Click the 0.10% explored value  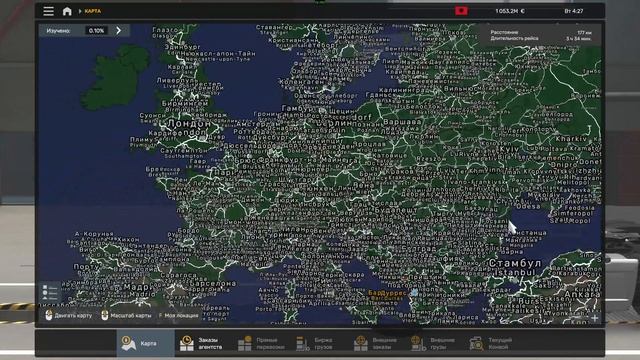96,31
